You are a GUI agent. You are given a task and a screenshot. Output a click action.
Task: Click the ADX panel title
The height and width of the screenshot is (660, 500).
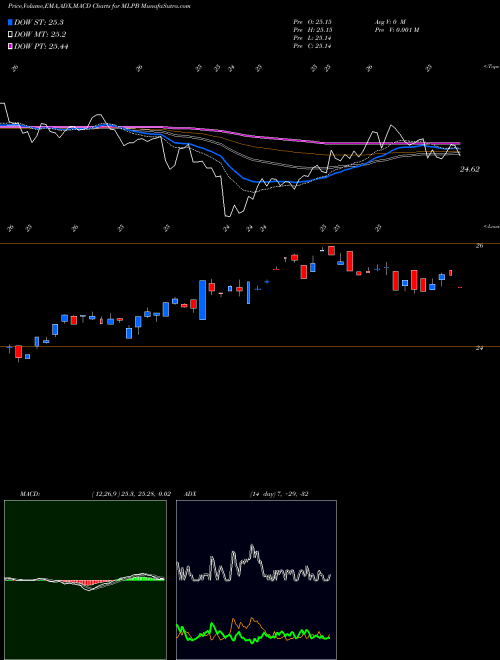click(x=191, y=494)
